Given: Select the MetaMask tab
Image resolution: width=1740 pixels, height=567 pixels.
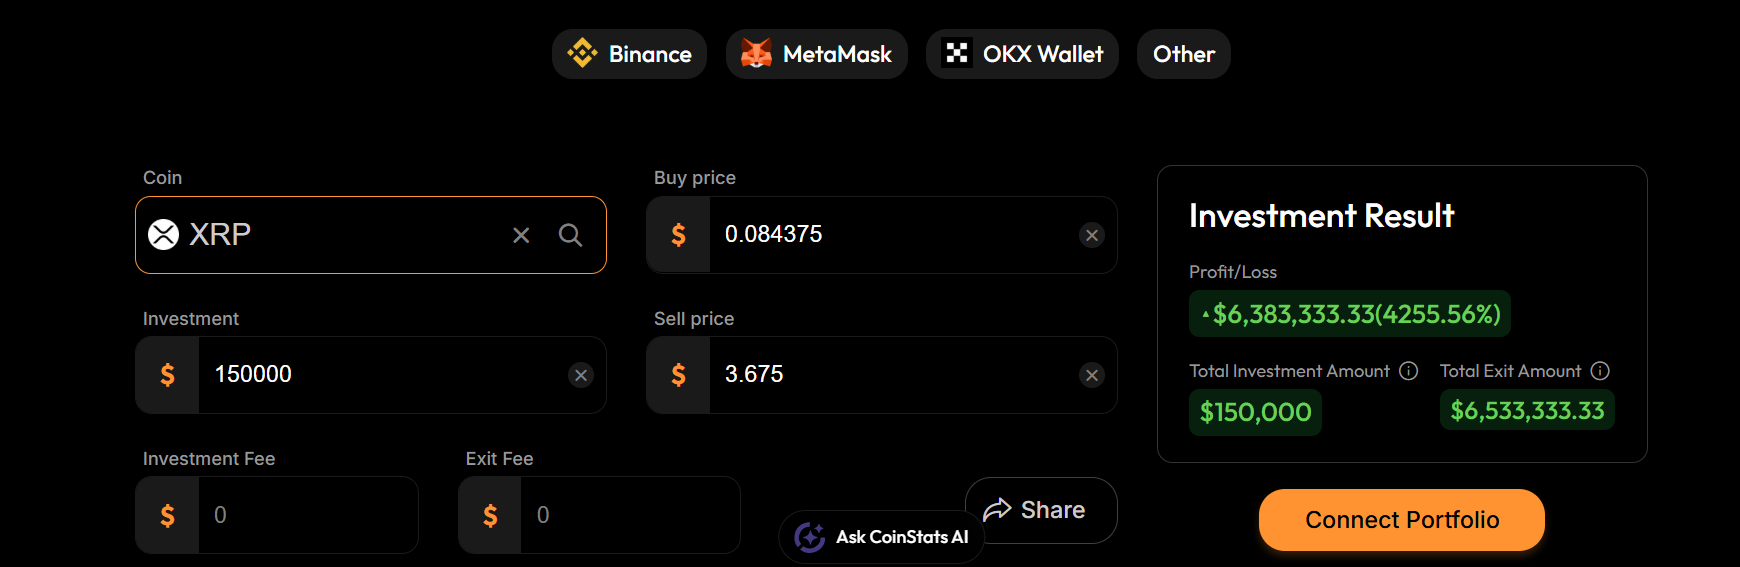Looking at the screenshot, I should [816, 54].
